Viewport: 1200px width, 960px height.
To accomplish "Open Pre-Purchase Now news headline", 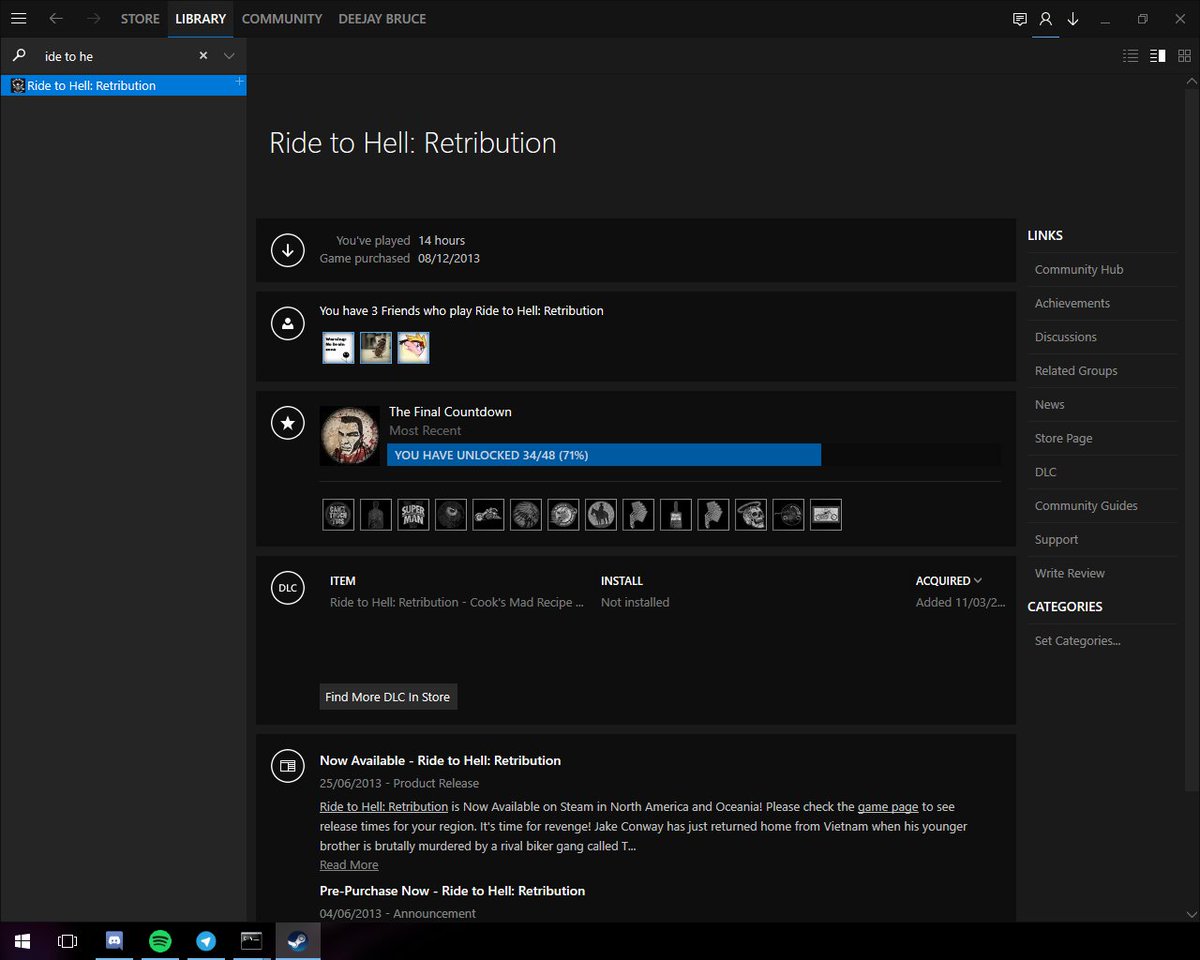I will point(452,890).
